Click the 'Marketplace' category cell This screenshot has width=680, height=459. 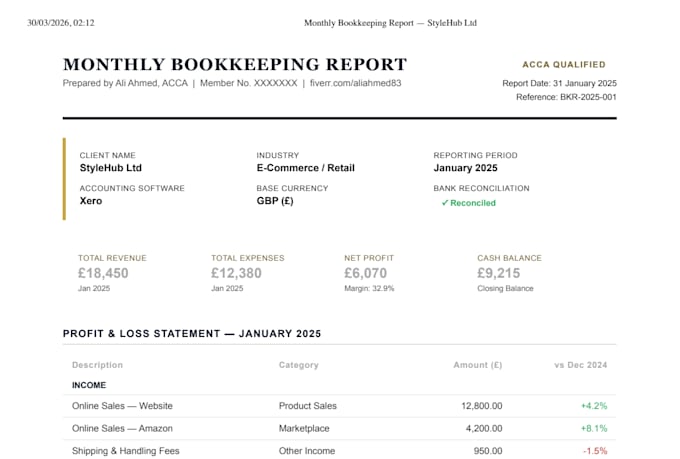[304, 428]
